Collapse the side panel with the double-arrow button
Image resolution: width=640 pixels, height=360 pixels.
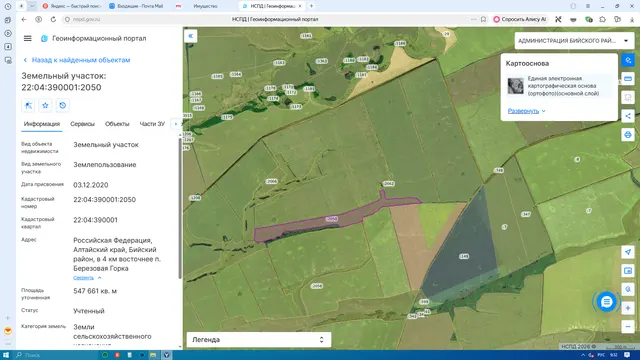191,36
